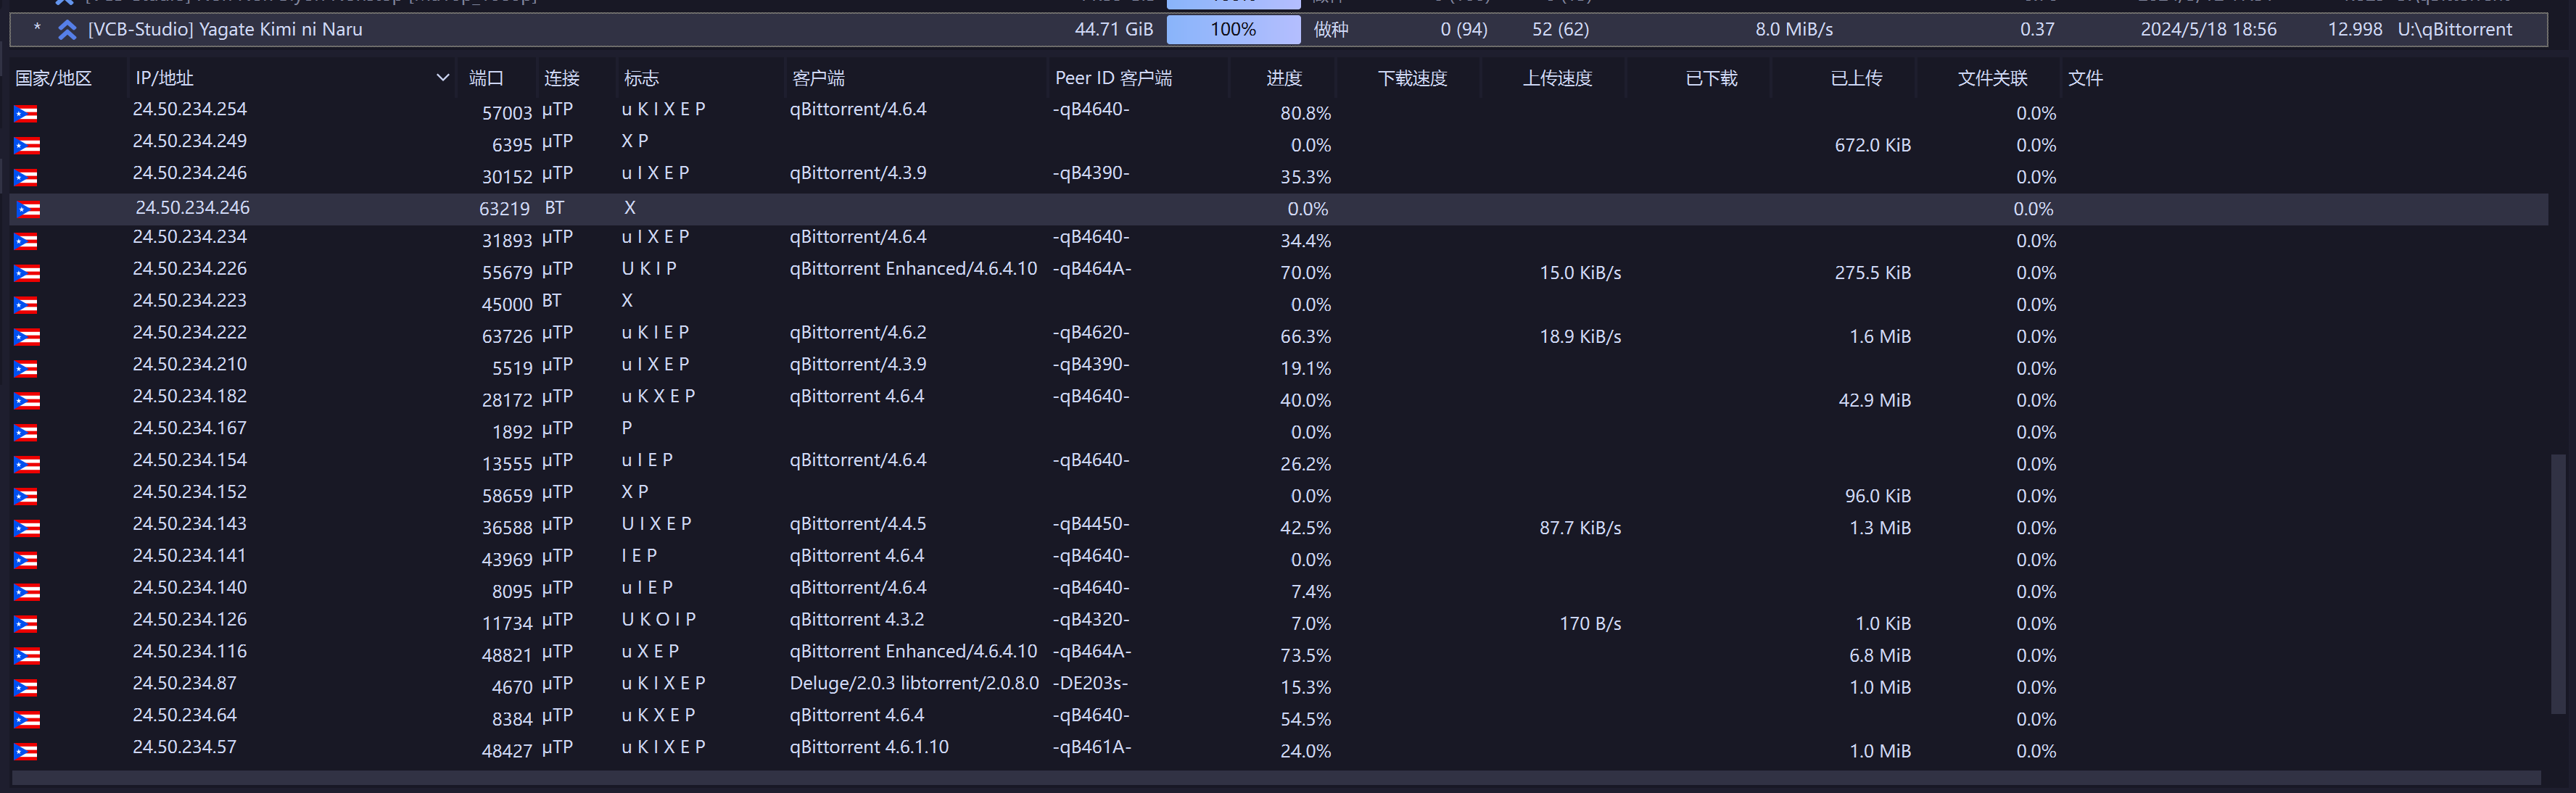Click the flag icon for peer 24.50.234.141

click(26, 561)
